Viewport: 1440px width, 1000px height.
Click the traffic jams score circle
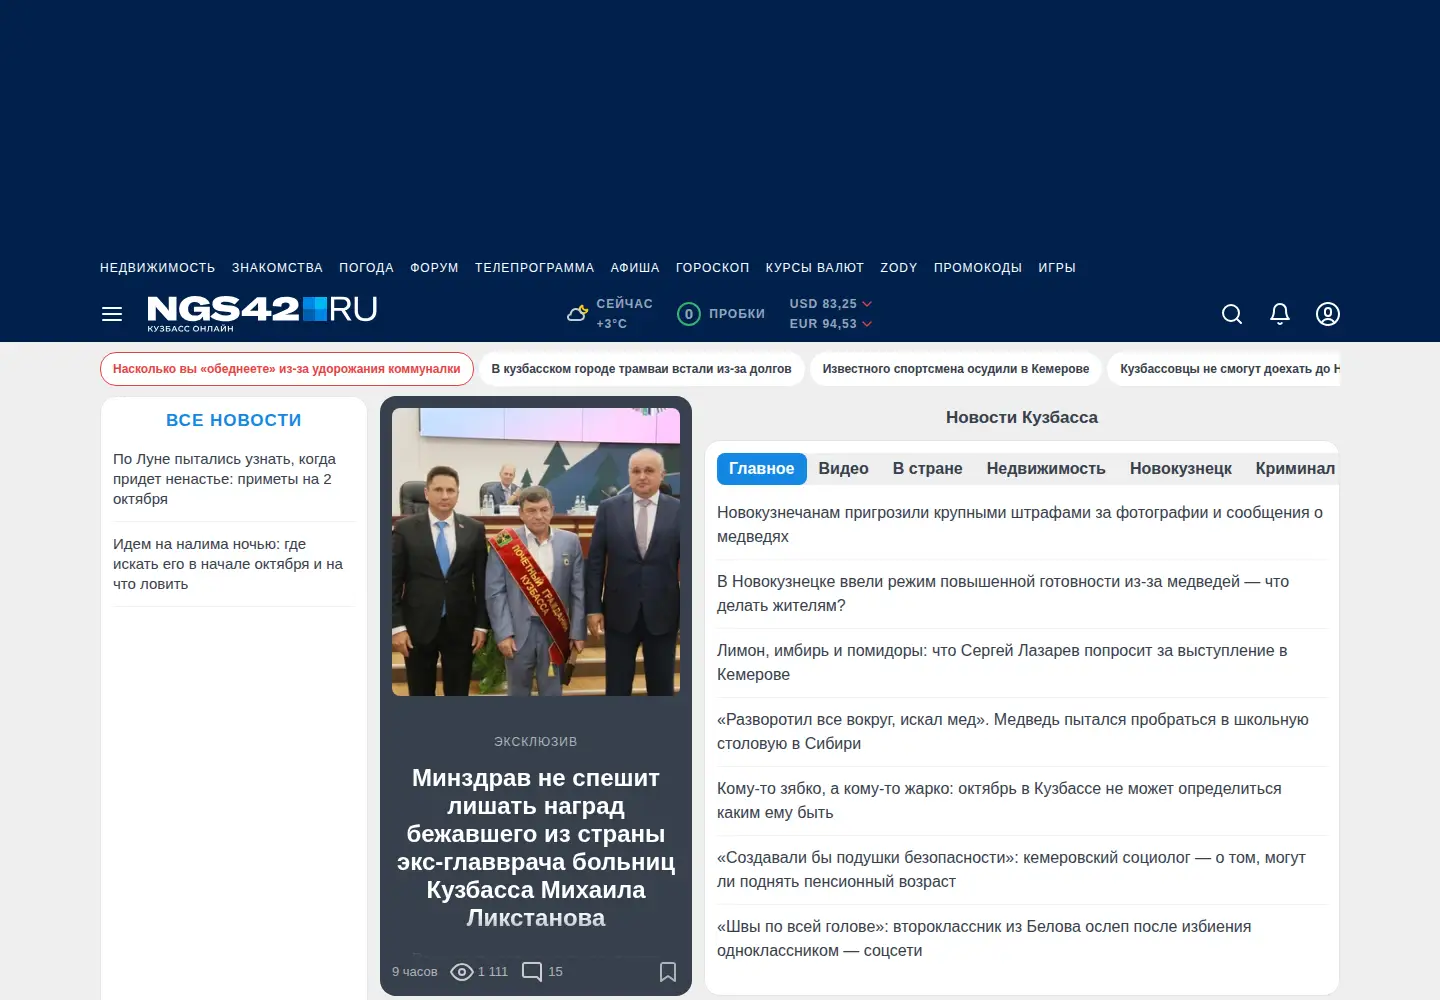pos(689,314)
